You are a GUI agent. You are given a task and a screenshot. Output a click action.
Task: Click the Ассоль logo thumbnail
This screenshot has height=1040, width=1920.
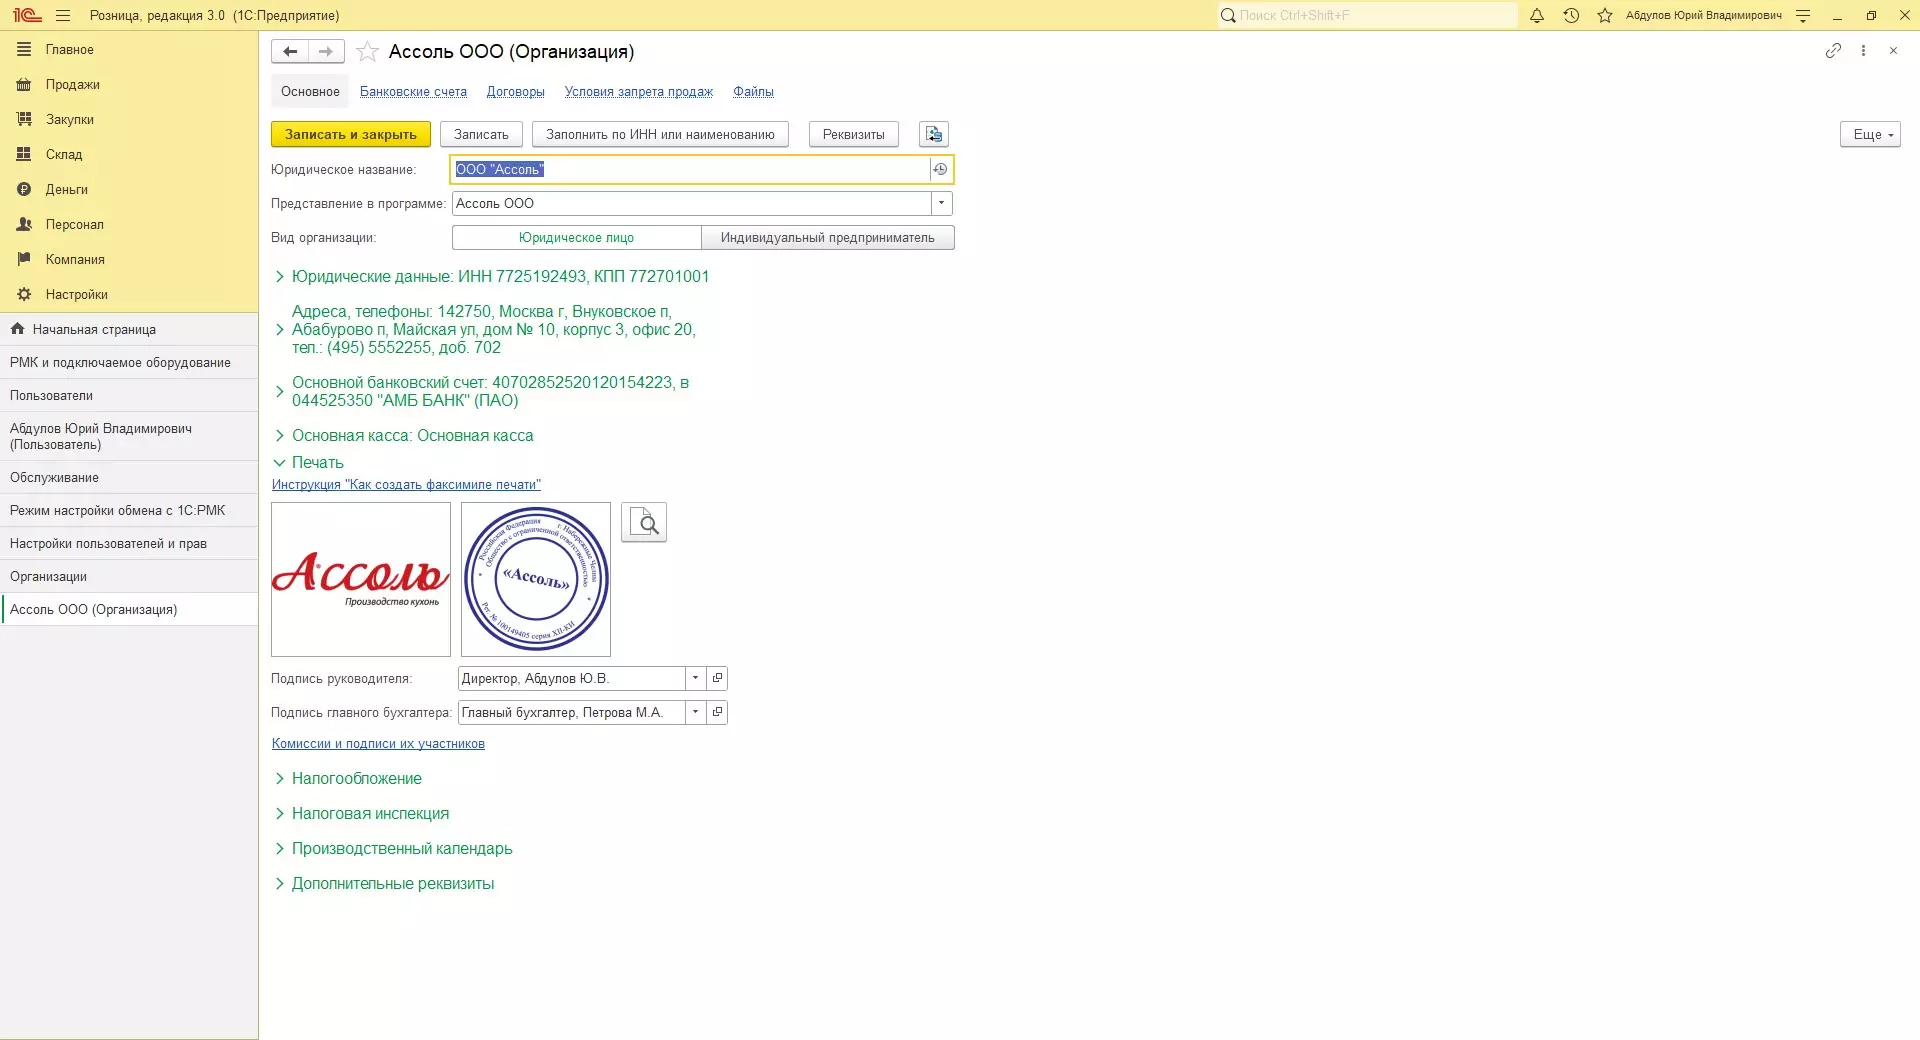click(x=361, y=579)
